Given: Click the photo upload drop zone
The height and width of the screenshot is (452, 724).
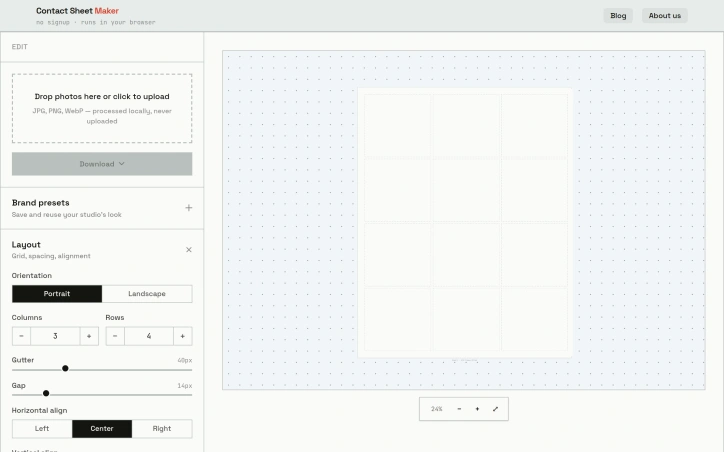Looking at the screenshot, I should click(102, 108).
